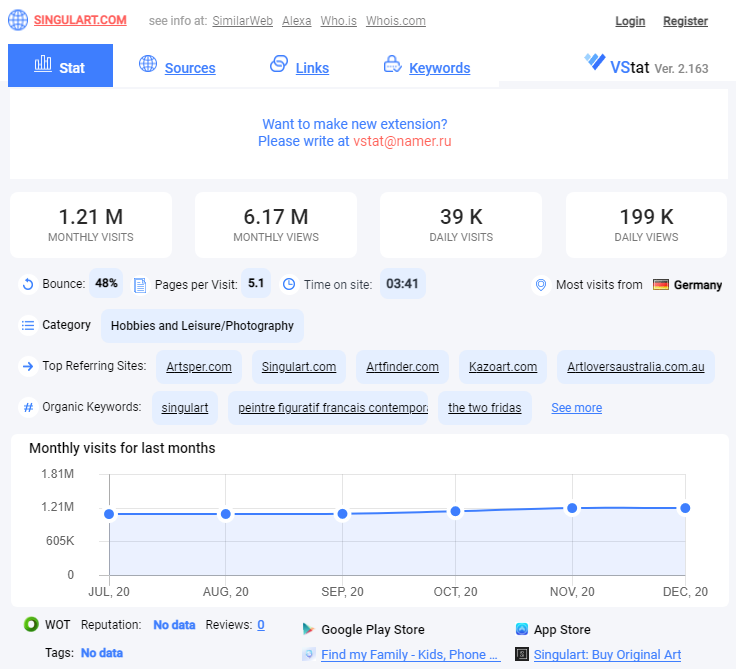Click the green WOT circle icon
Viewport: 736px width, 670px height.
point(31,624)
